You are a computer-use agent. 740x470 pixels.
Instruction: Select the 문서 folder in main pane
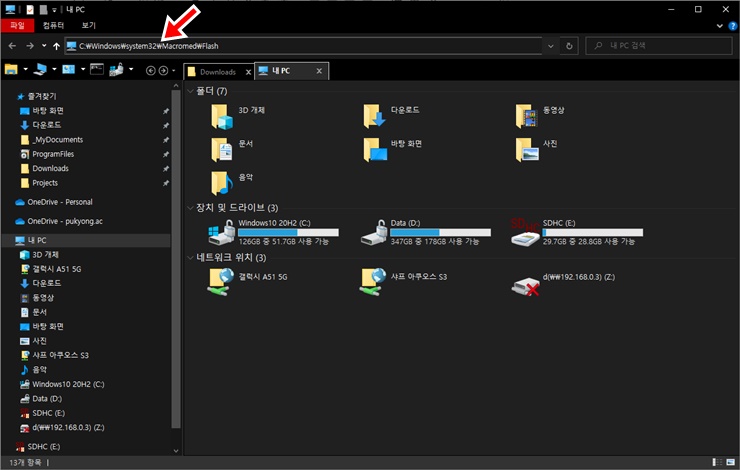tap(232, 150)
